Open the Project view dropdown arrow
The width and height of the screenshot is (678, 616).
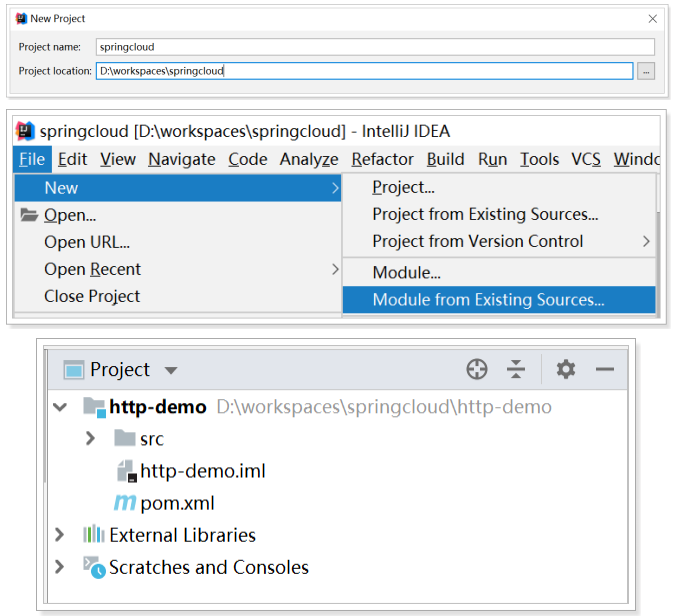click(x=171, y=370)
